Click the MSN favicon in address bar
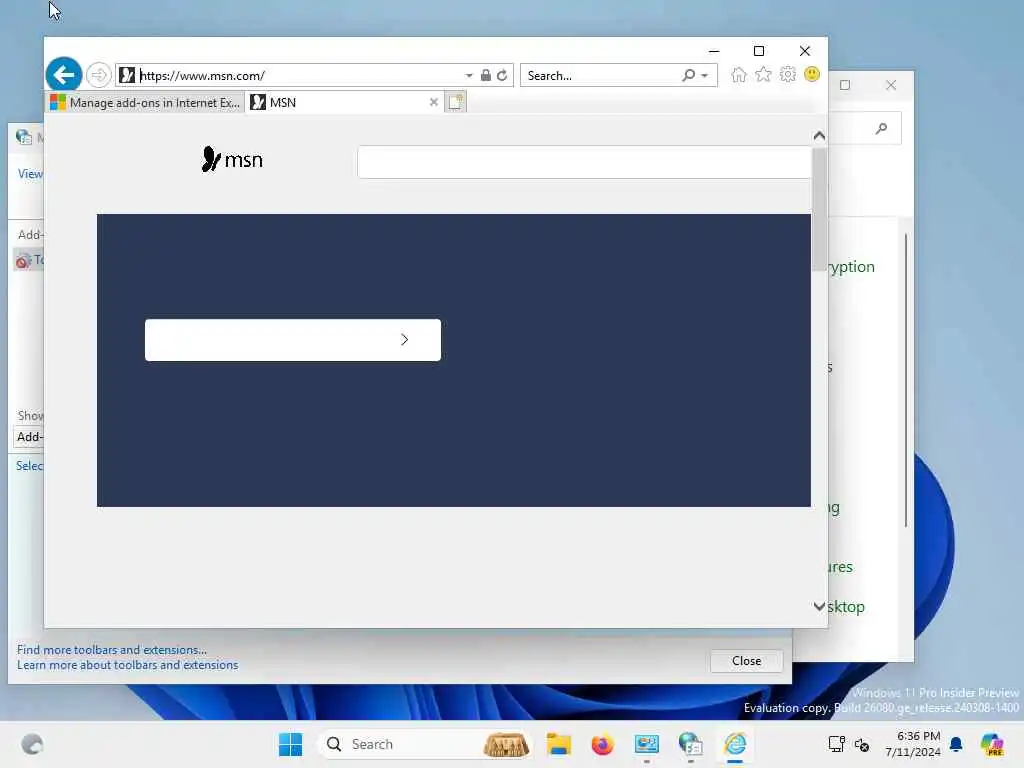The height and width of the screenshot is (768, 1024). click(x=127, y=75)
